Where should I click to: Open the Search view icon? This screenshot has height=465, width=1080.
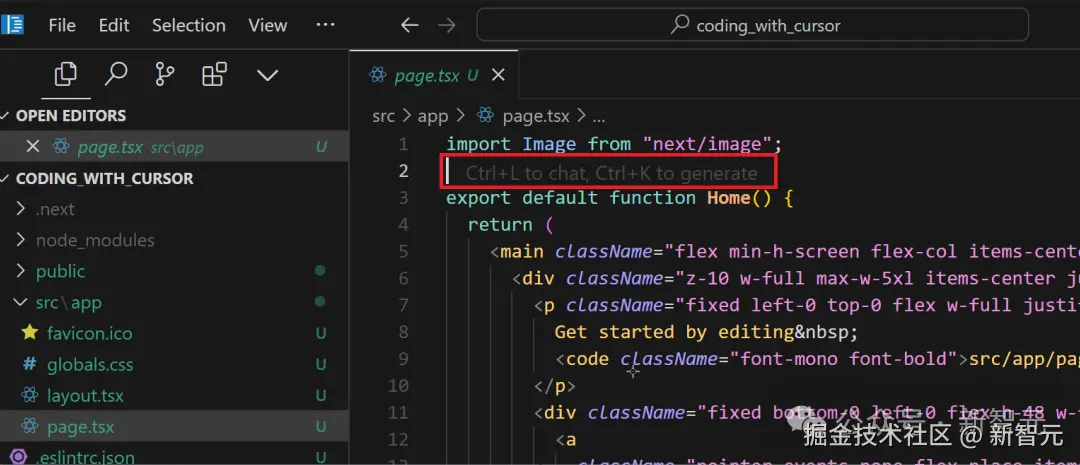(x=116, y=75)
